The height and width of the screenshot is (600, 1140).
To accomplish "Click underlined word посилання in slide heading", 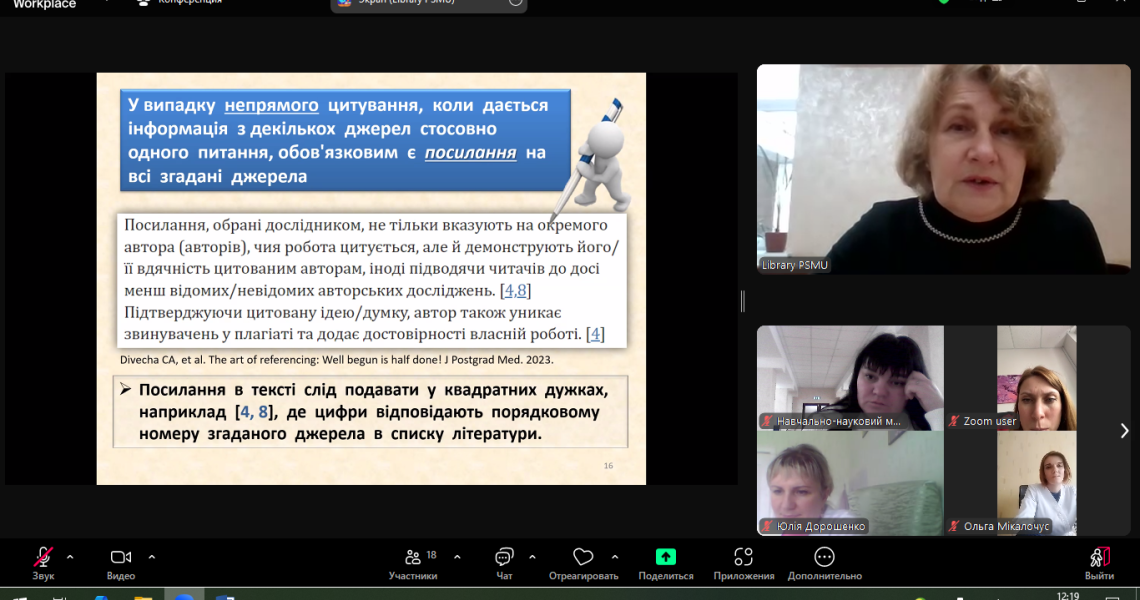I will 470,153.
